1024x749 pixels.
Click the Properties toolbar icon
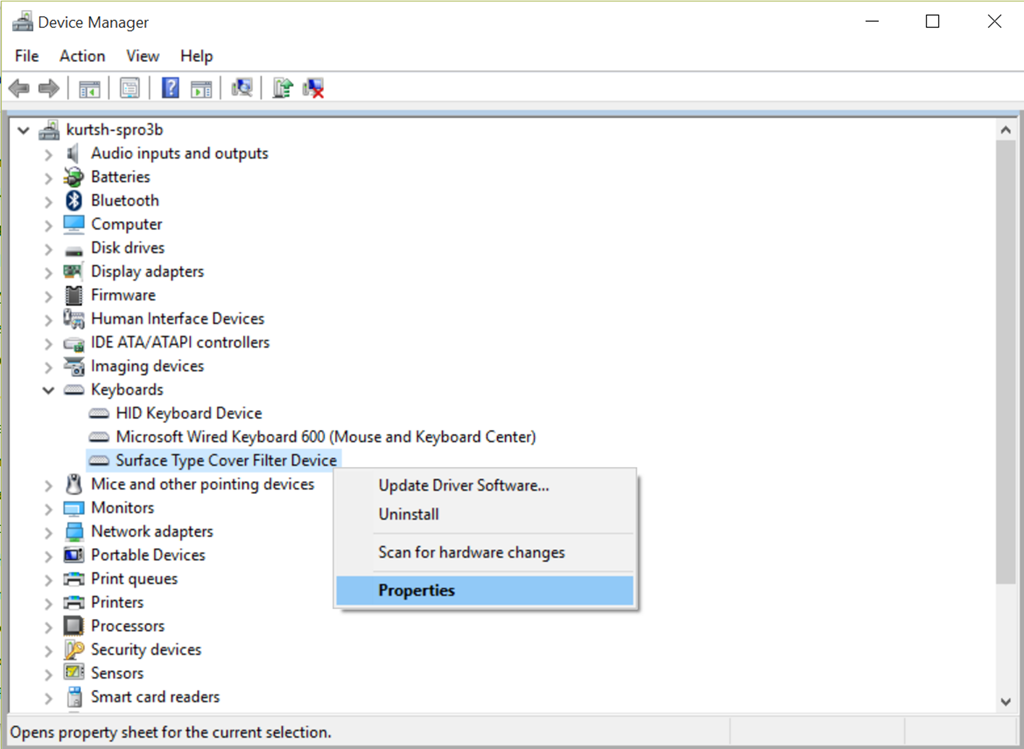click(129, 88)
